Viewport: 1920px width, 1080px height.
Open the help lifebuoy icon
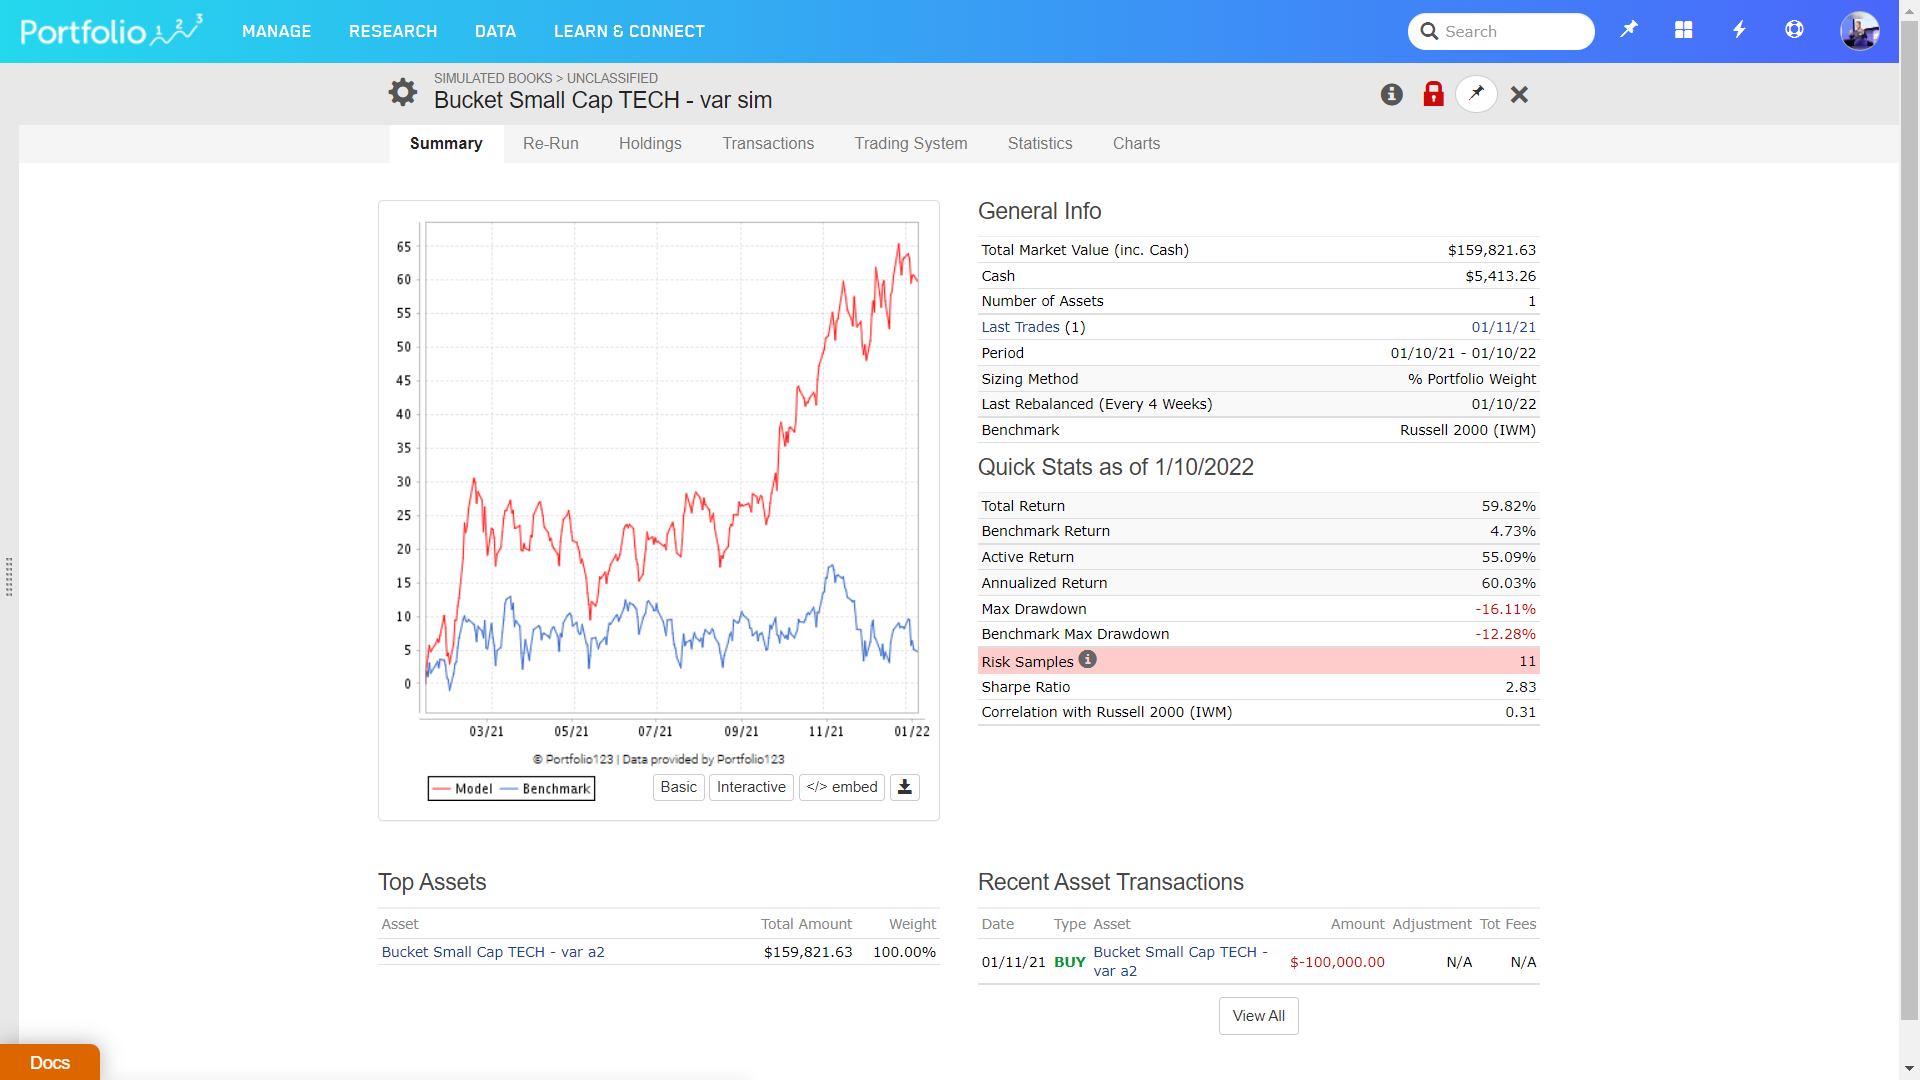click(1794, 30)
